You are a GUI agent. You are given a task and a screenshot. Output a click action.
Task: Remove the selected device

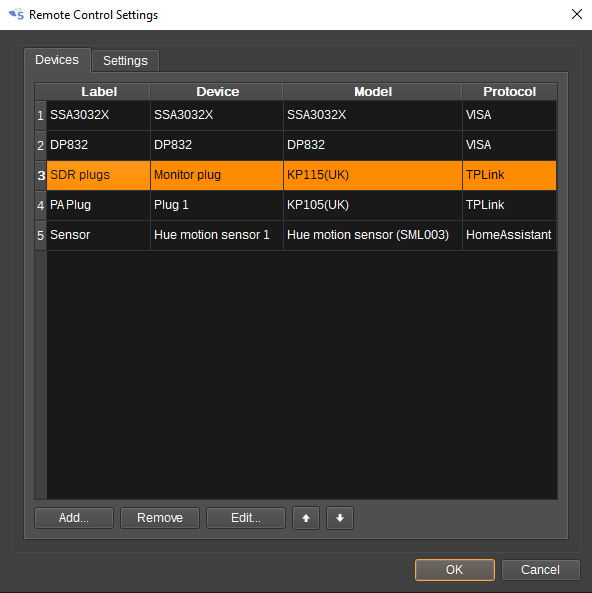pos(160,518)
